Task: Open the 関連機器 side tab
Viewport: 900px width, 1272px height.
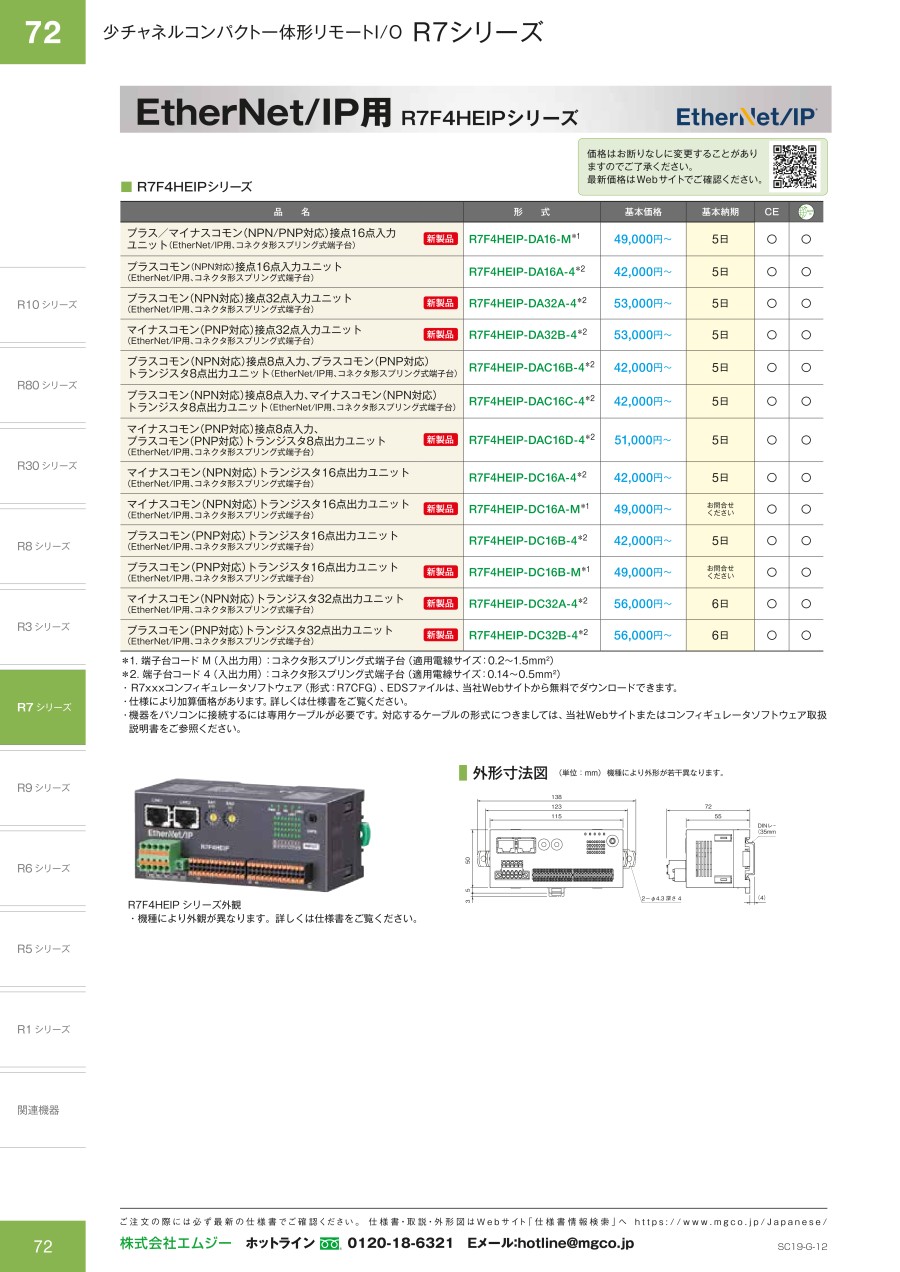Action: (43, 1110)
